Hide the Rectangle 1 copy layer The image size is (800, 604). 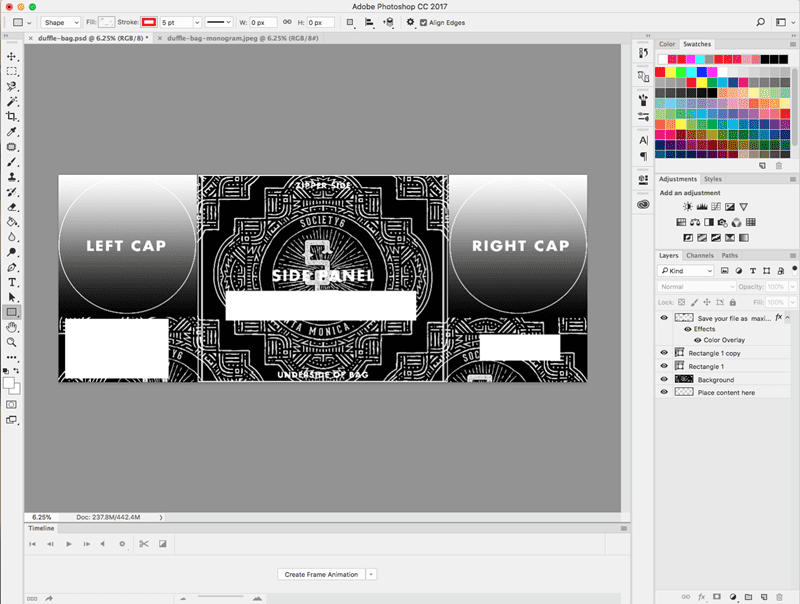pyautogui.click(x=664, y=353)
